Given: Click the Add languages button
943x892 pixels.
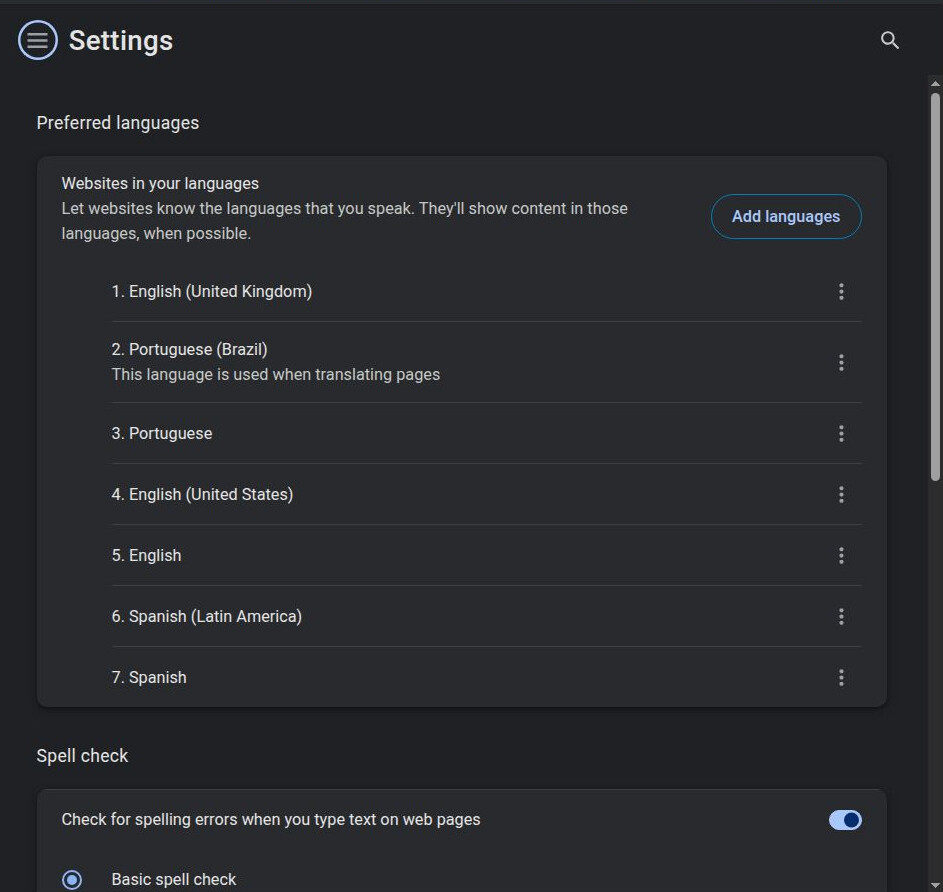Looking at the screenshot, I should click(x=786, y=216).
